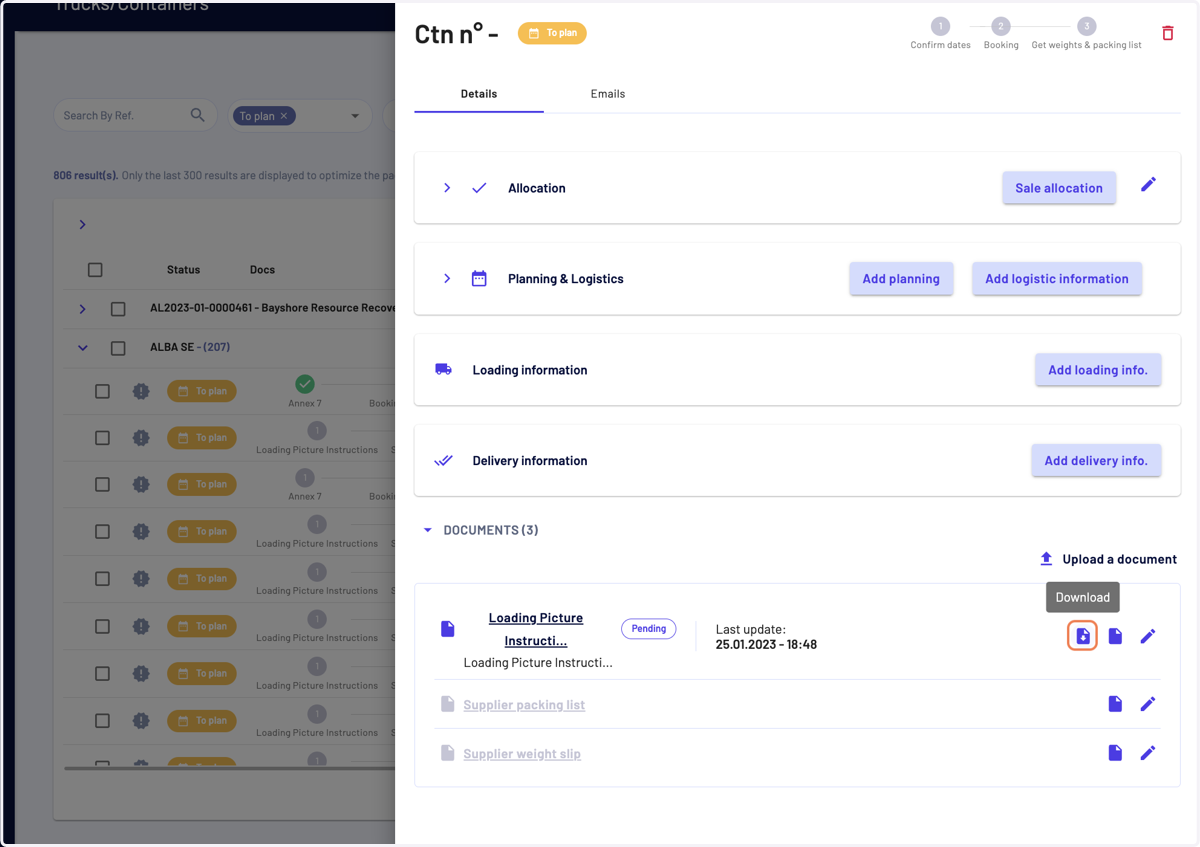This screenshot has height=847, width=1200.
Task: Expand the Allocation section
Action: coord(447,188)
